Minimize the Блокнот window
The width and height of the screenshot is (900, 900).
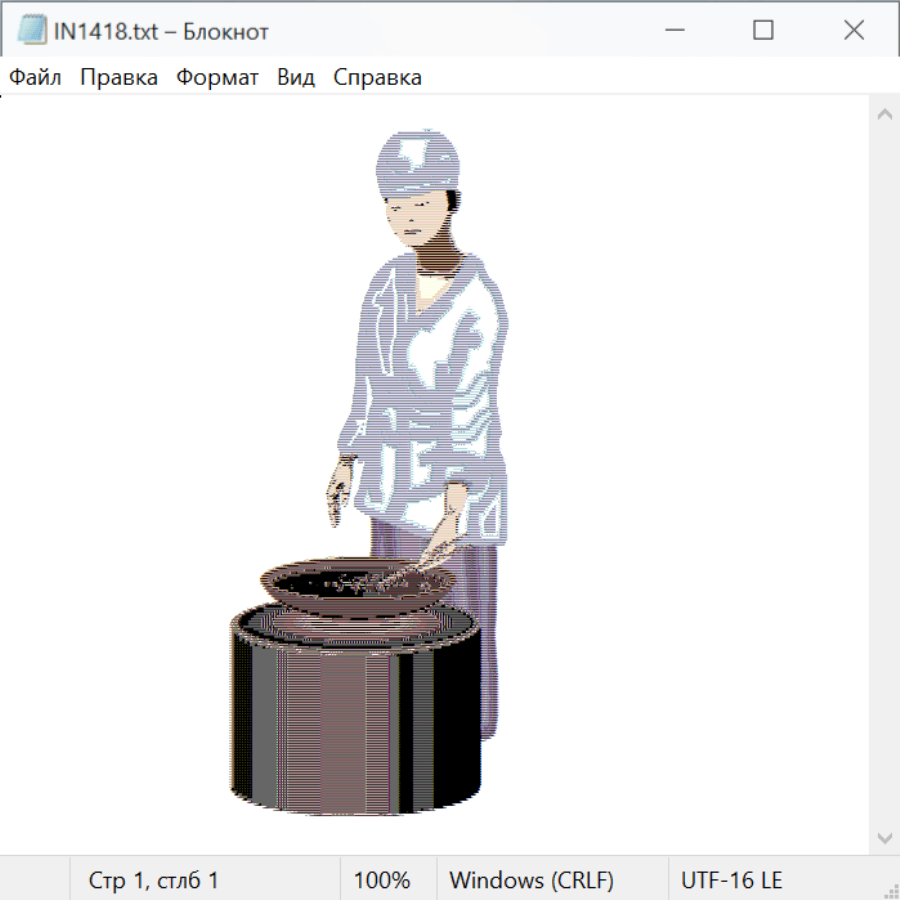674,31
